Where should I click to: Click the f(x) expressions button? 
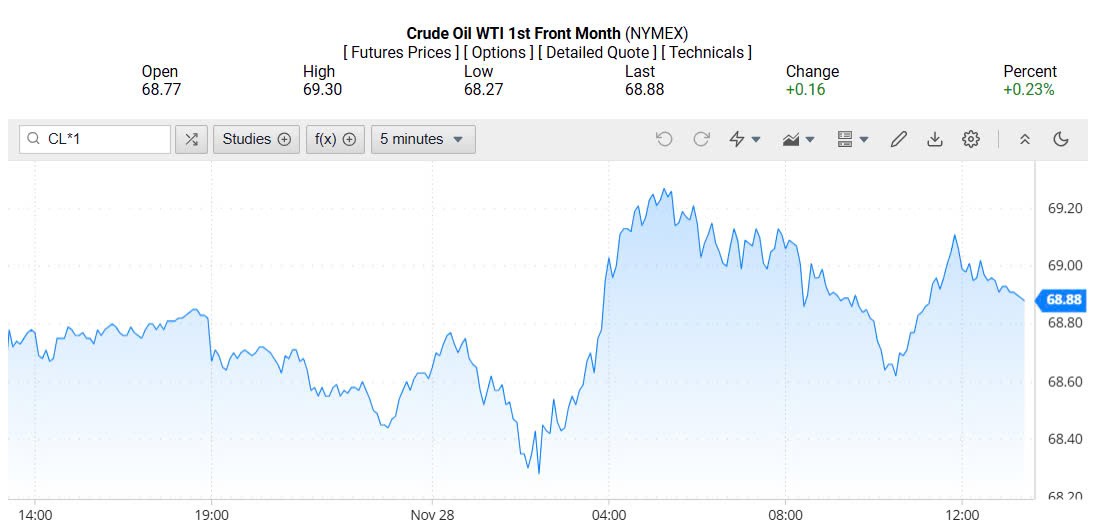(335, 139)
